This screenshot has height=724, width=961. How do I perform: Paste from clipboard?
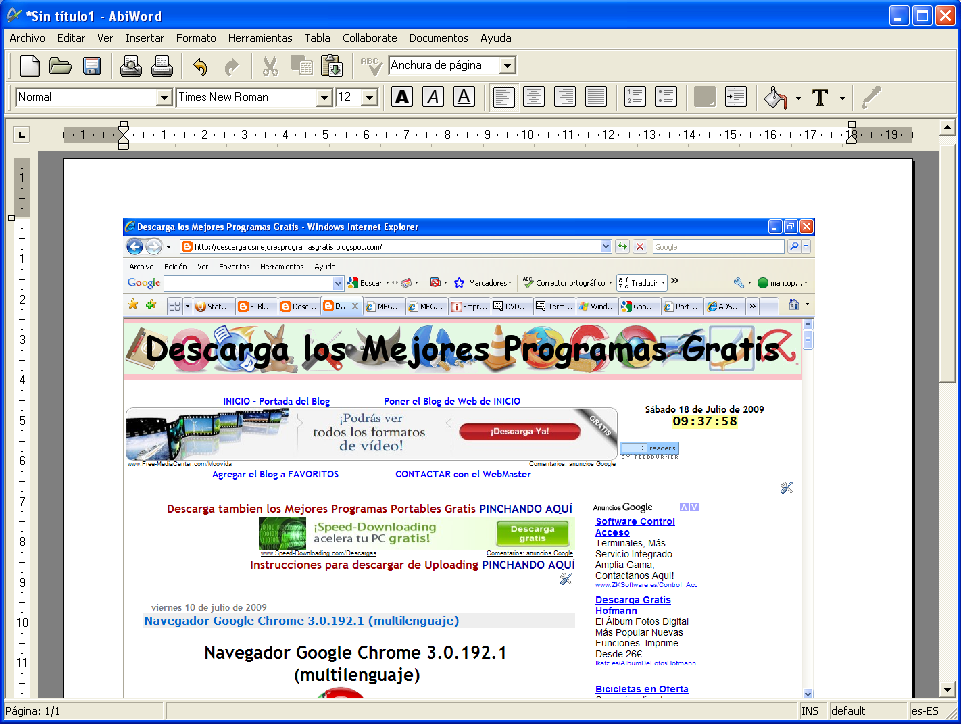point(332,66)
